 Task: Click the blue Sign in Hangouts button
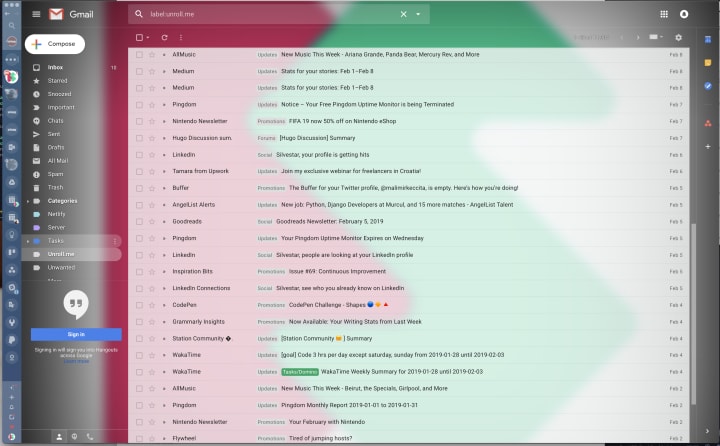tap(76, 334)
